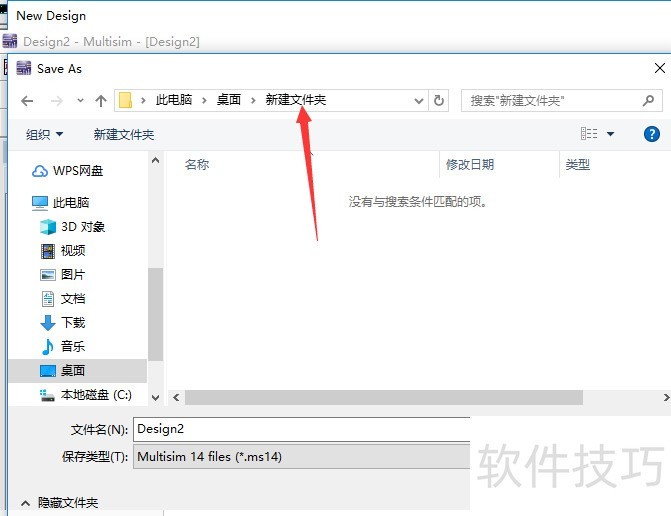Close the Save As dialog
The image size is (671, 516).
(x=659, y=68)
